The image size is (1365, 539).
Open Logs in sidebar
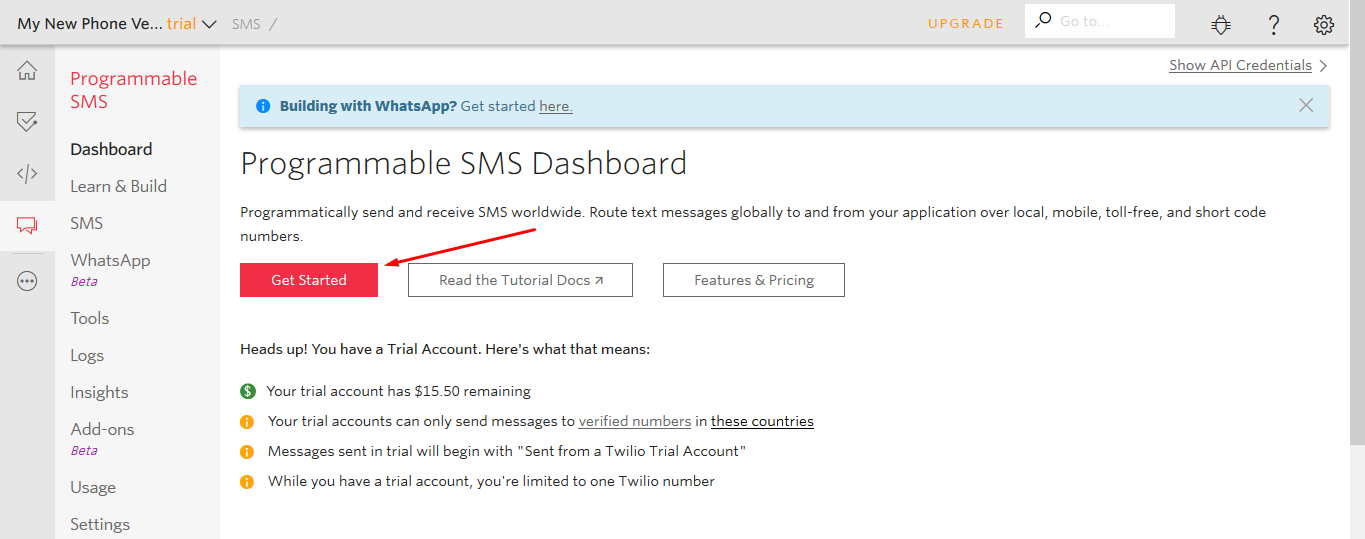coord(87,355)
